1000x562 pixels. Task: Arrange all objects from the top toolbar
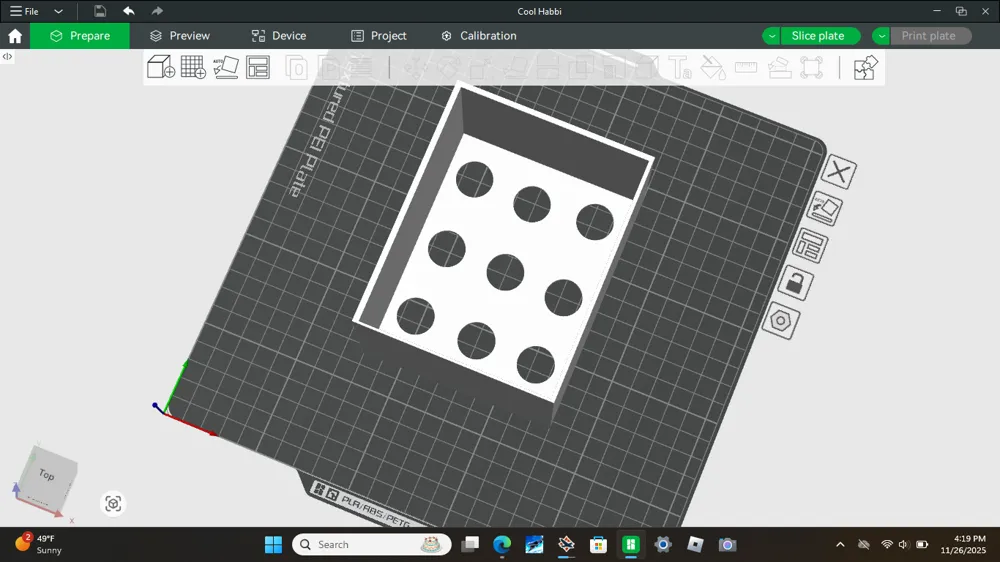pos(258,67)
